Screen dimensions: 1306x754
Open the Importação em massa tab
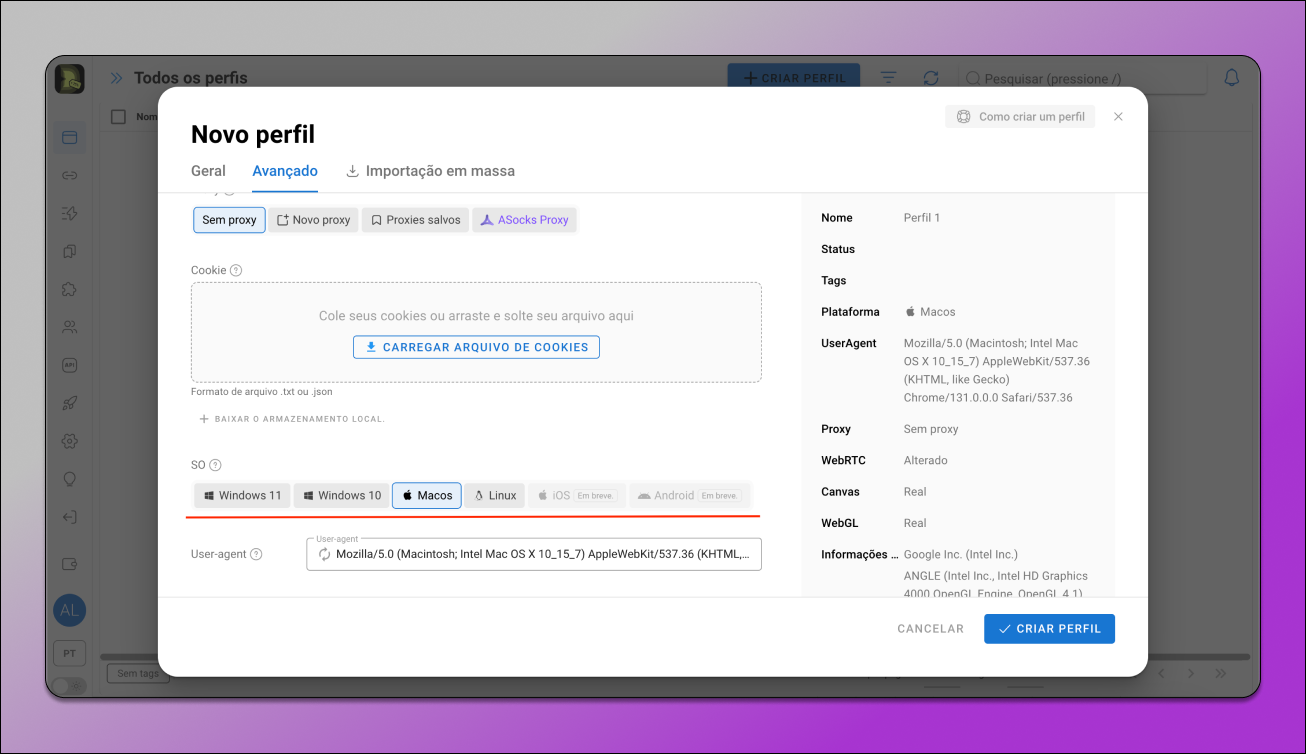[x=430, y=171]
